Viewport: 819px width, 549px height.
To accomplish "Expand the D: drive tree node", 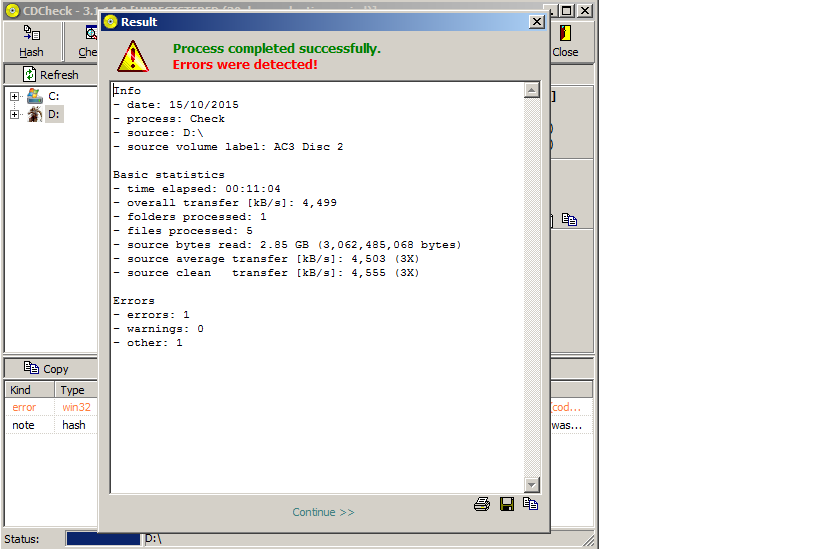I will coord(15,114).
